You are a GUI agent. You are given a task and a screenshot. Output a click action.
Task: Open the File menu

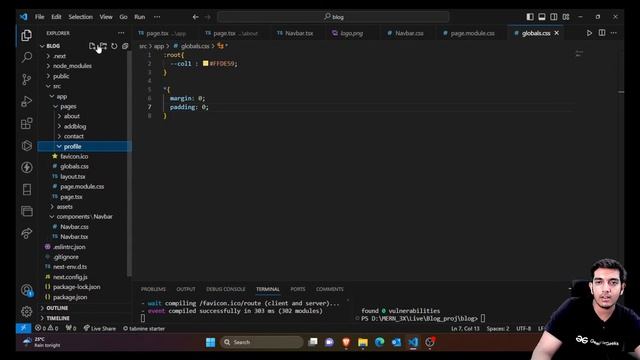(40, 17)
